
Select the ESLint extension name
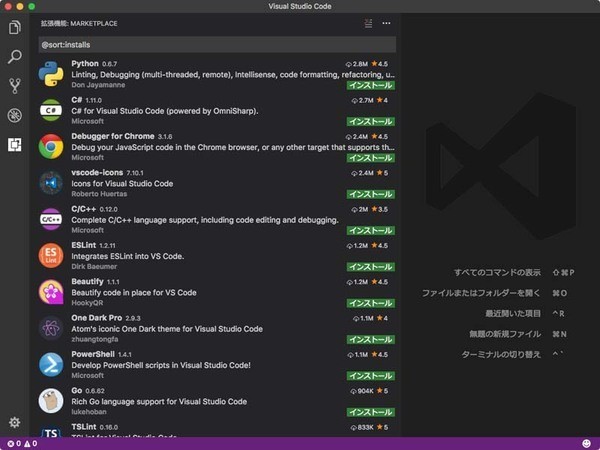[83, 245]
